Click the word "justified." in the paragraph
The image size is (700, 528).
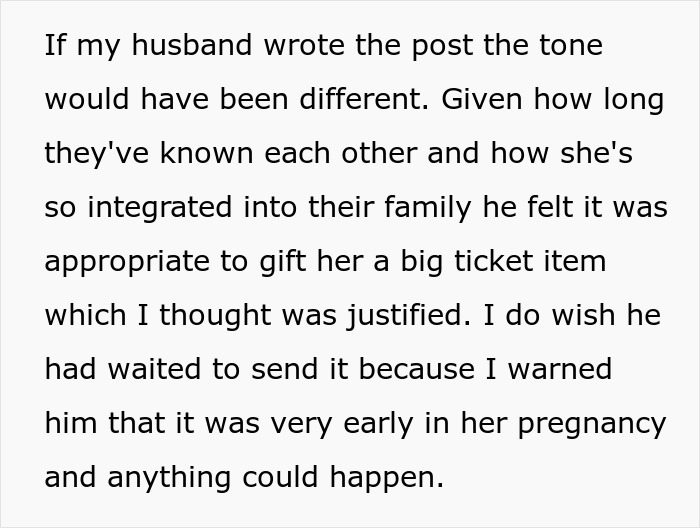pyautogui.click(x=408, y=316)
